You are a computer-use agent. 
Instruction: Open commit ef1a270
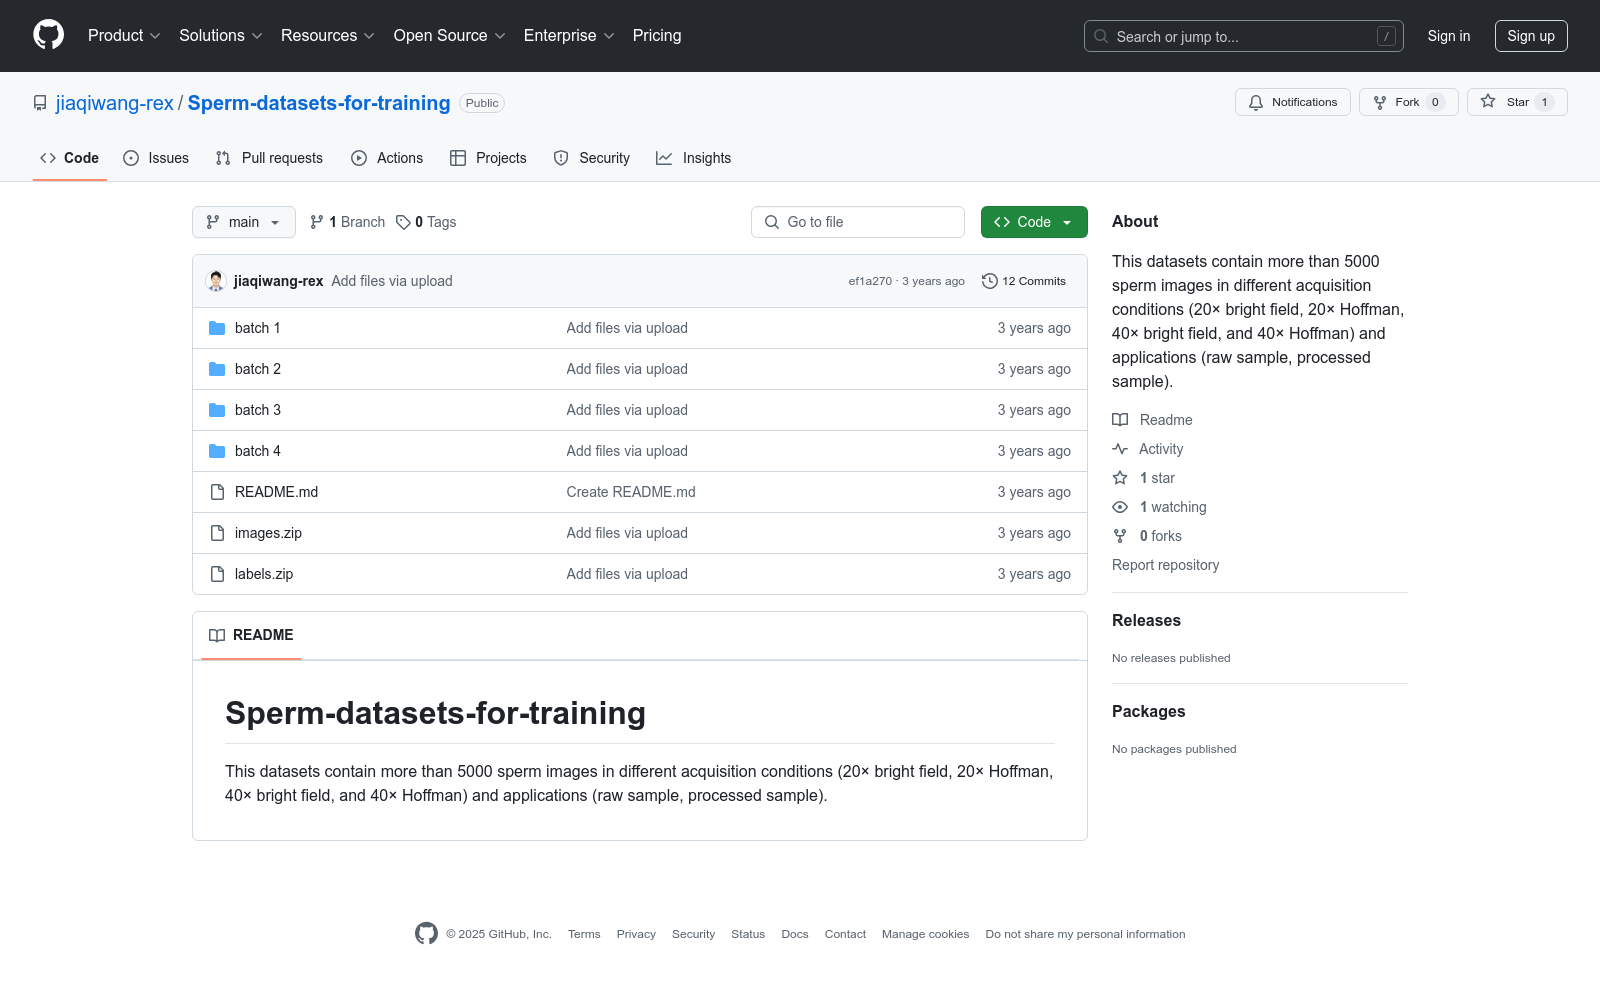tap(870, 281)
